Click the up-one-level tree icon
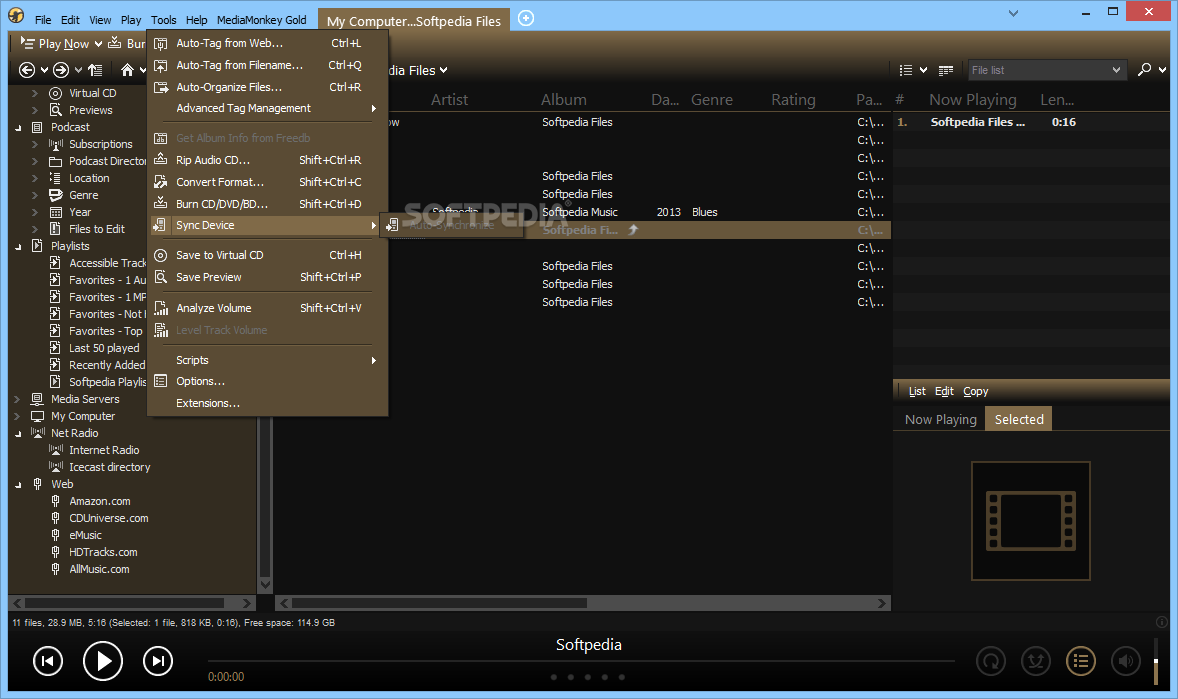Viewport: 1178px width, 699px height. pos(95,70)
